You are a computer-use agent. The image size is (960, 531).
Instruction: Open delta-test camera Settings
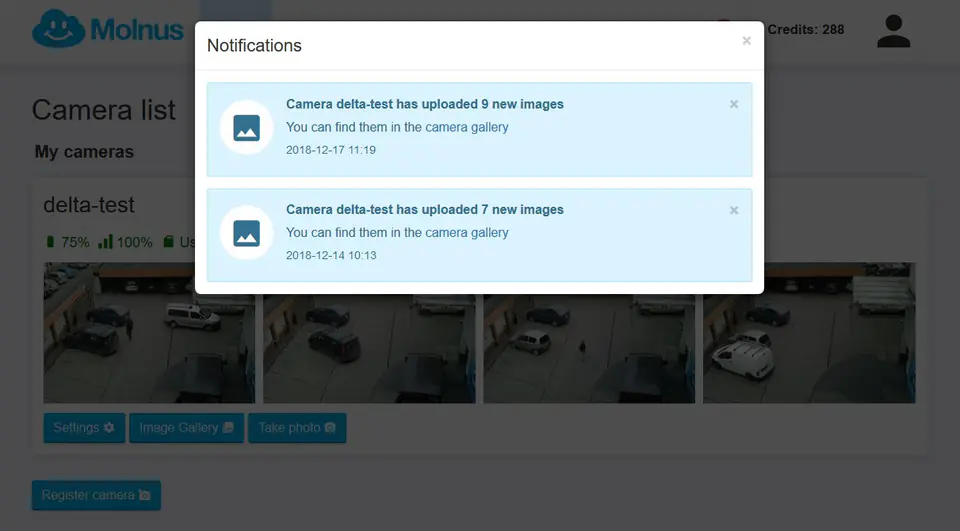point(84,428)
